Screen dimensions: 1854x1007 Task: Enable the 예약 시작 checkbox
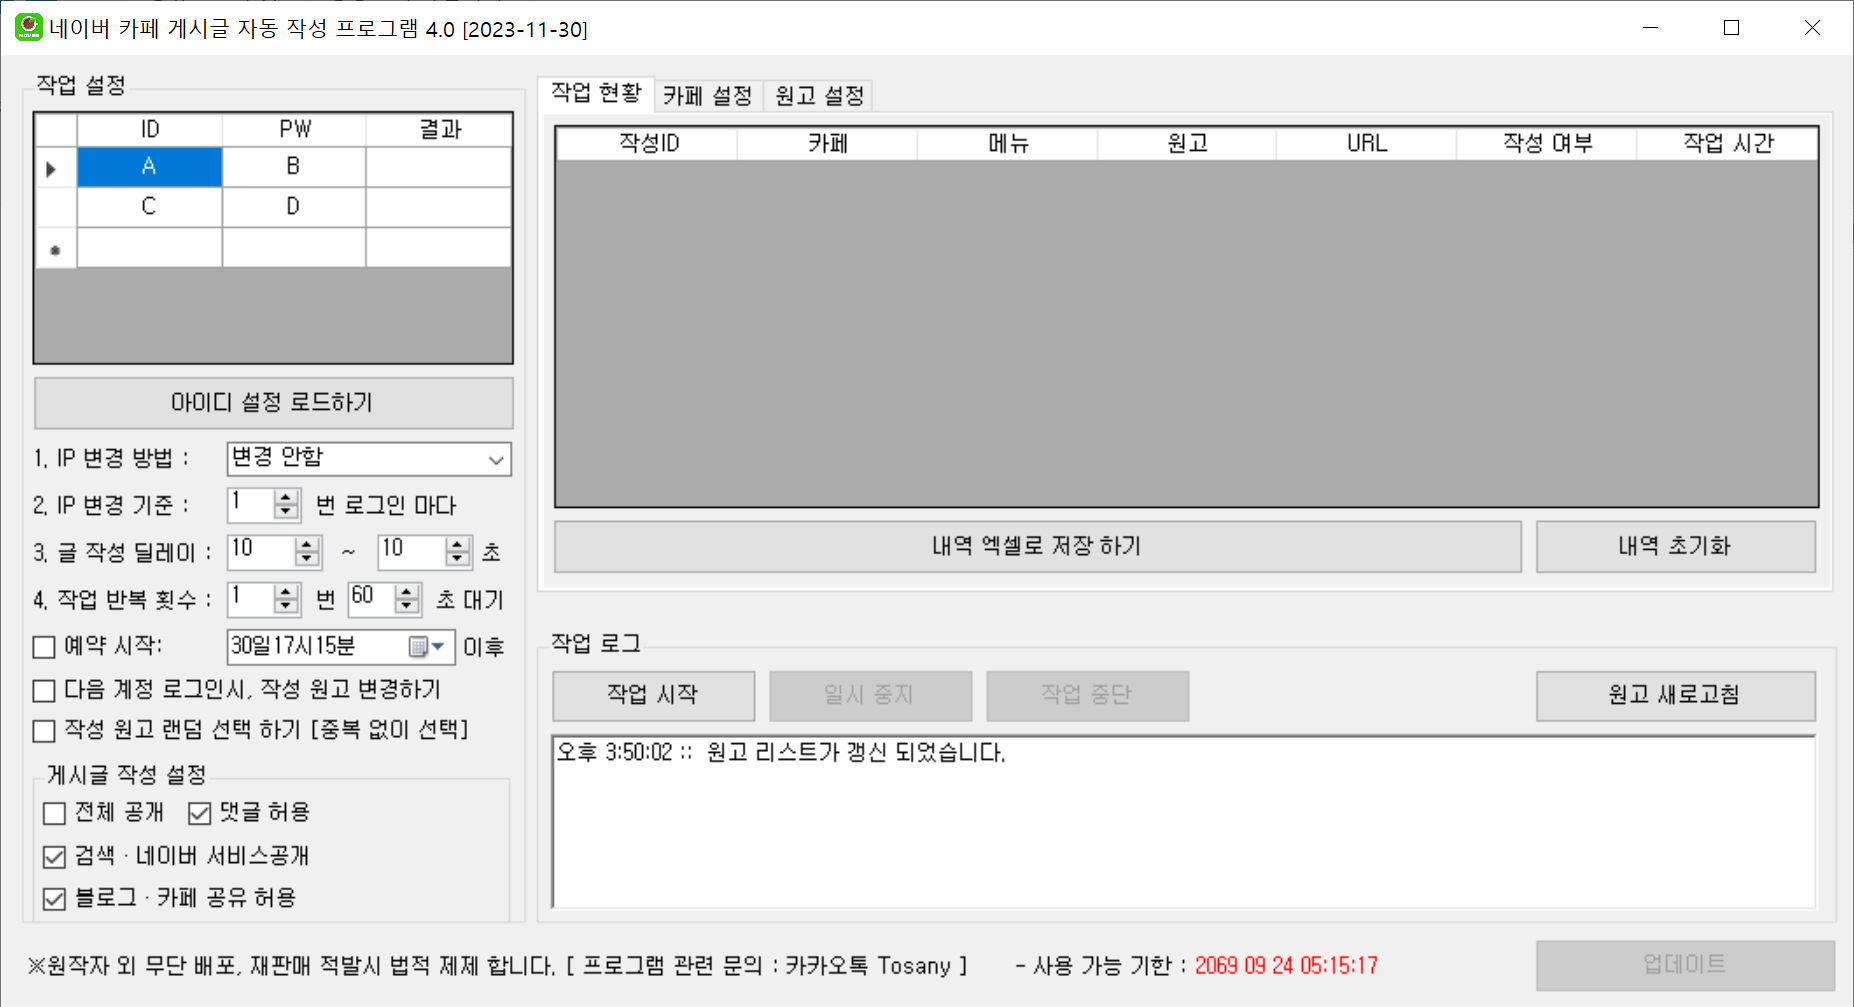tap(44, 647)
